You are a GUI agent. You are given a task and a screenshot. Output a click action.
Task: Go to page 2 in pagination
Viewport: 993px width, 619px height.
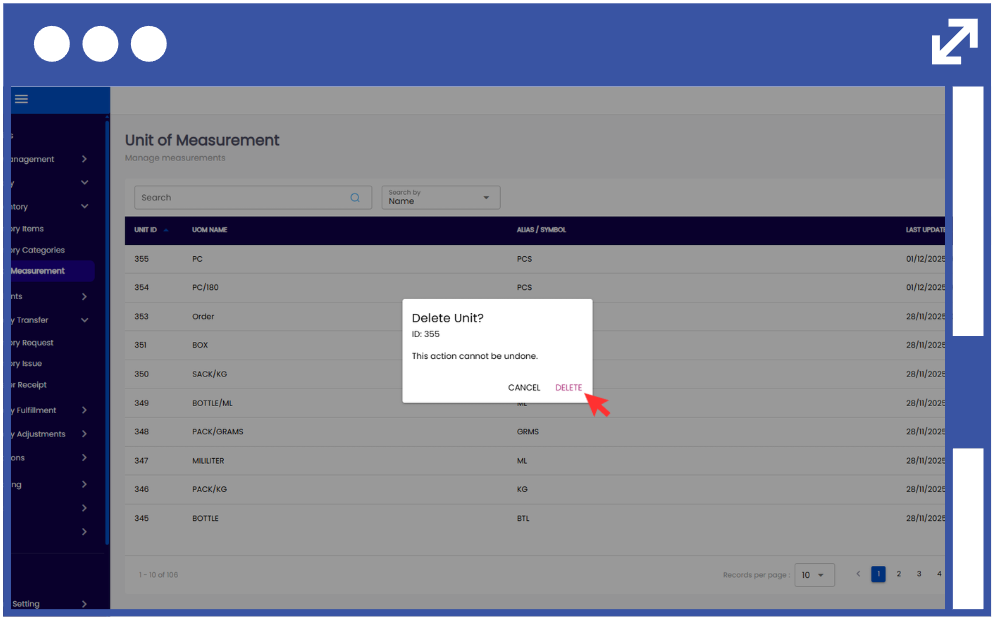click(x=898, y=574)
